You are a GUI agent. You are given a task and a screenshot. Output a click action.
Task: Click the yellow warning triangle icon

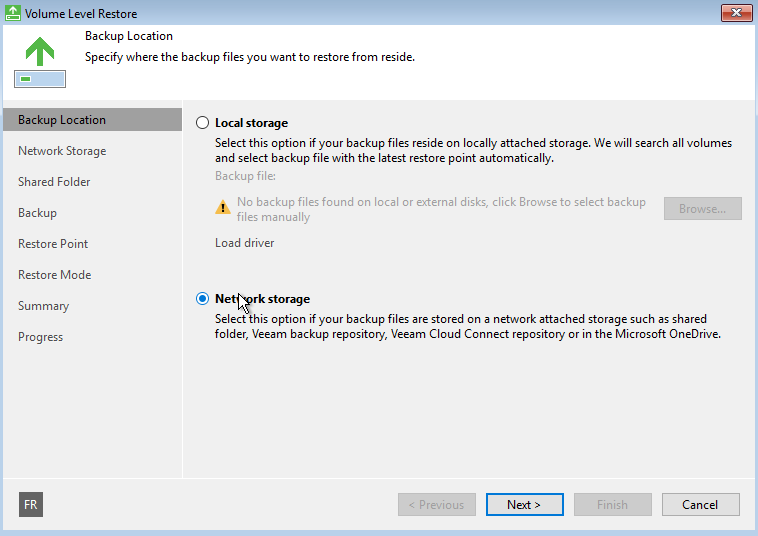tap(223, 207)
